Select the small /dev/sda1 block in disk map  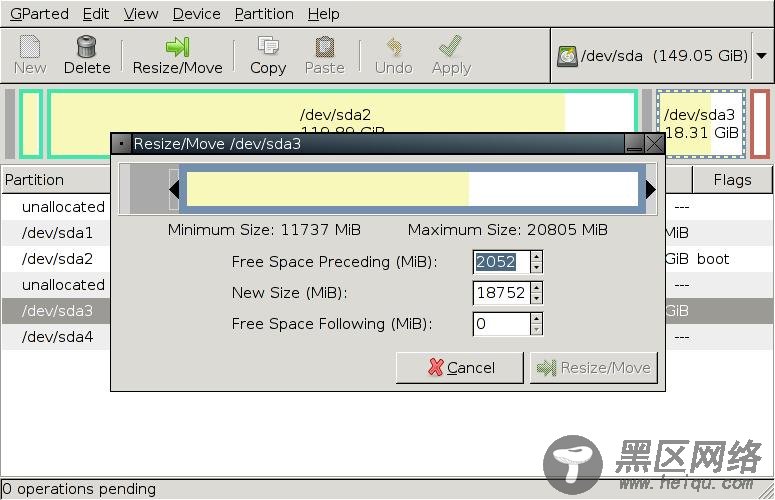click(31, 124)
